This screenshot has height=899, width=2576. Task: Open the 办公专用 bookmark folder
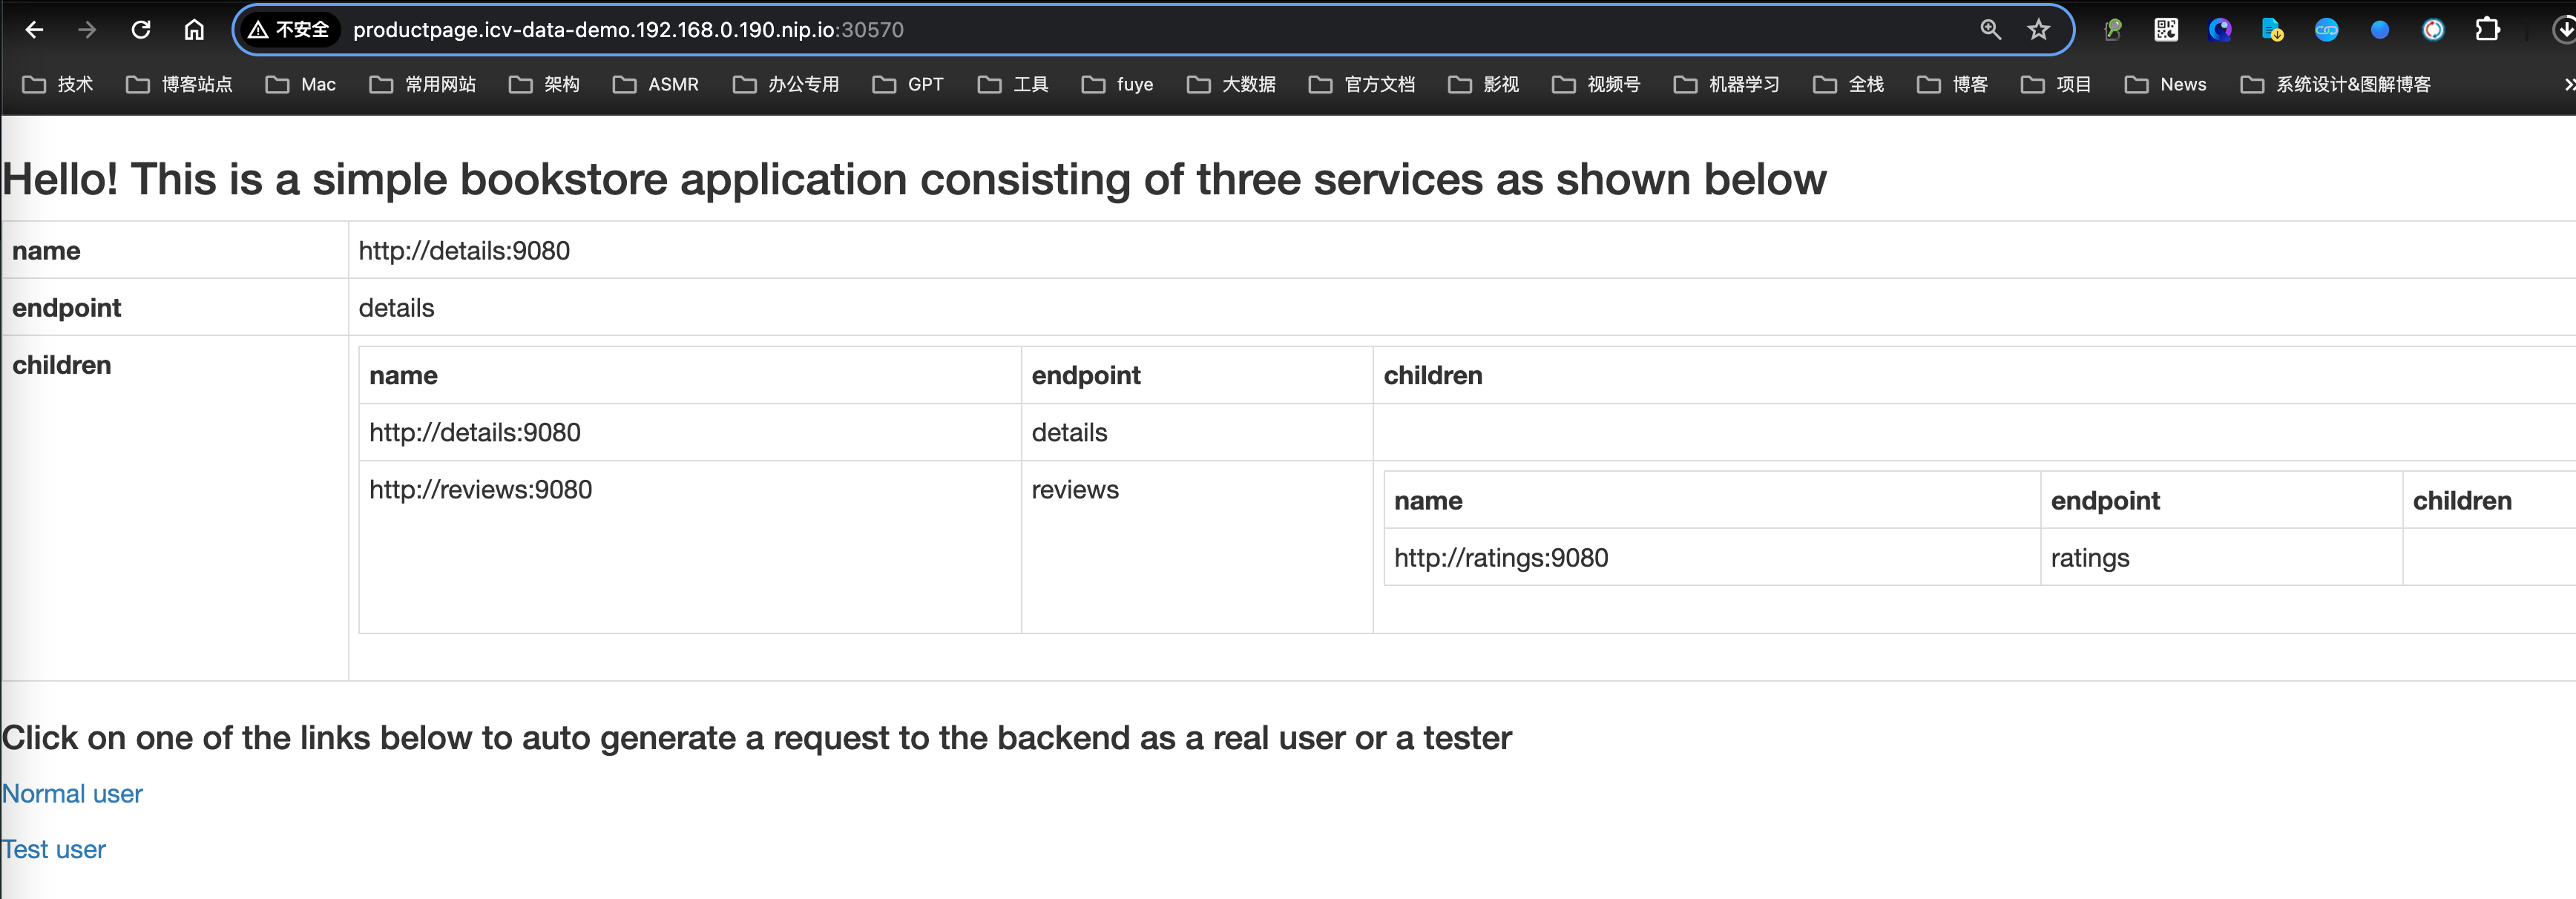point(786,85)
